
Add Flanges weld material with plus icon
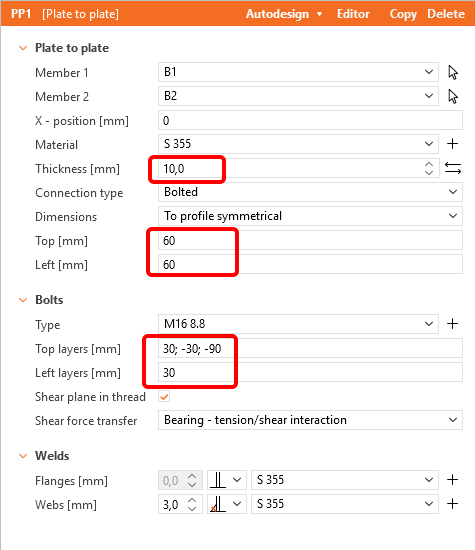[453, 479]
